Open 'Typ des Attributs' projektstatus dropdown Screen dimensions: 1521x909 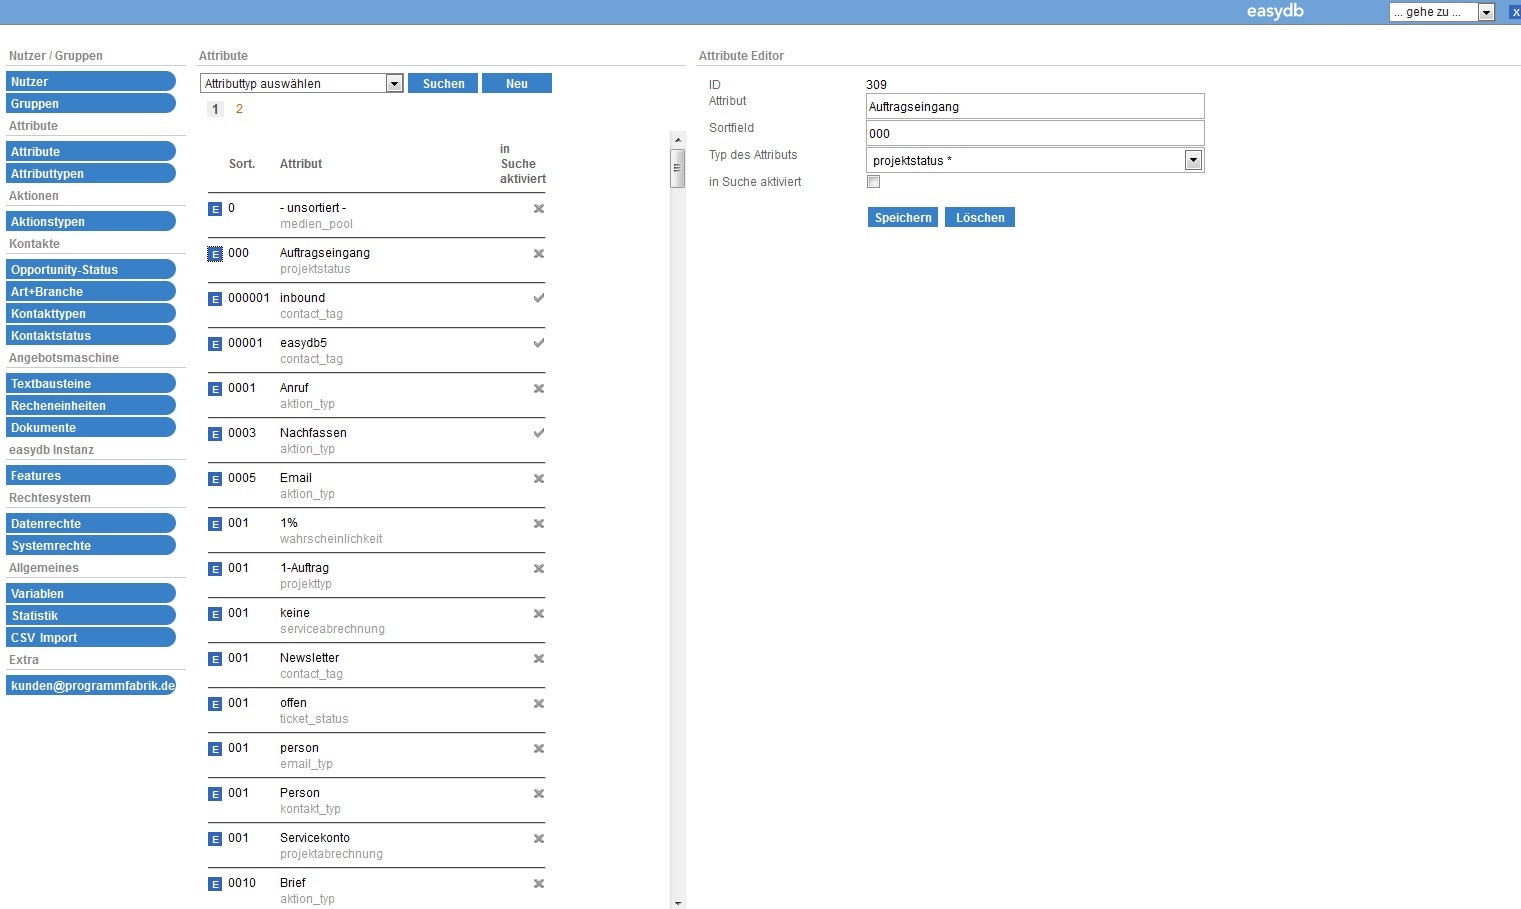(1035, 160)
